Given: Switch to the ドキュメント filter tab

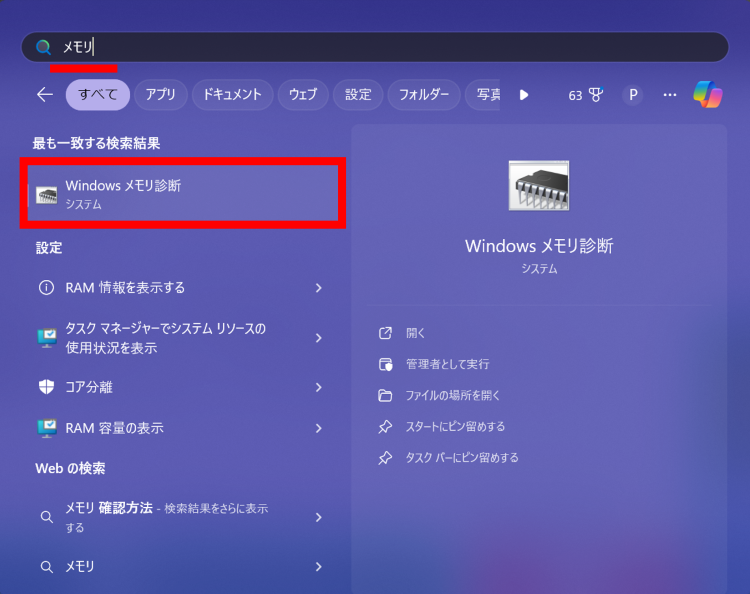Looking at the screenshot, I should tap(232, 95).
